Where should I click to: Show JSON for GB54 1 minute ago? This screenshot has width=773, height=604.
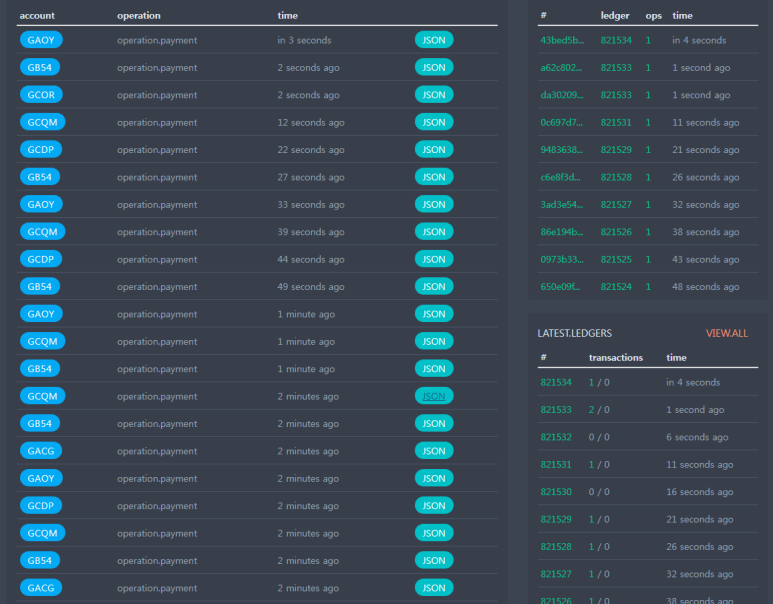pos(434,368)
